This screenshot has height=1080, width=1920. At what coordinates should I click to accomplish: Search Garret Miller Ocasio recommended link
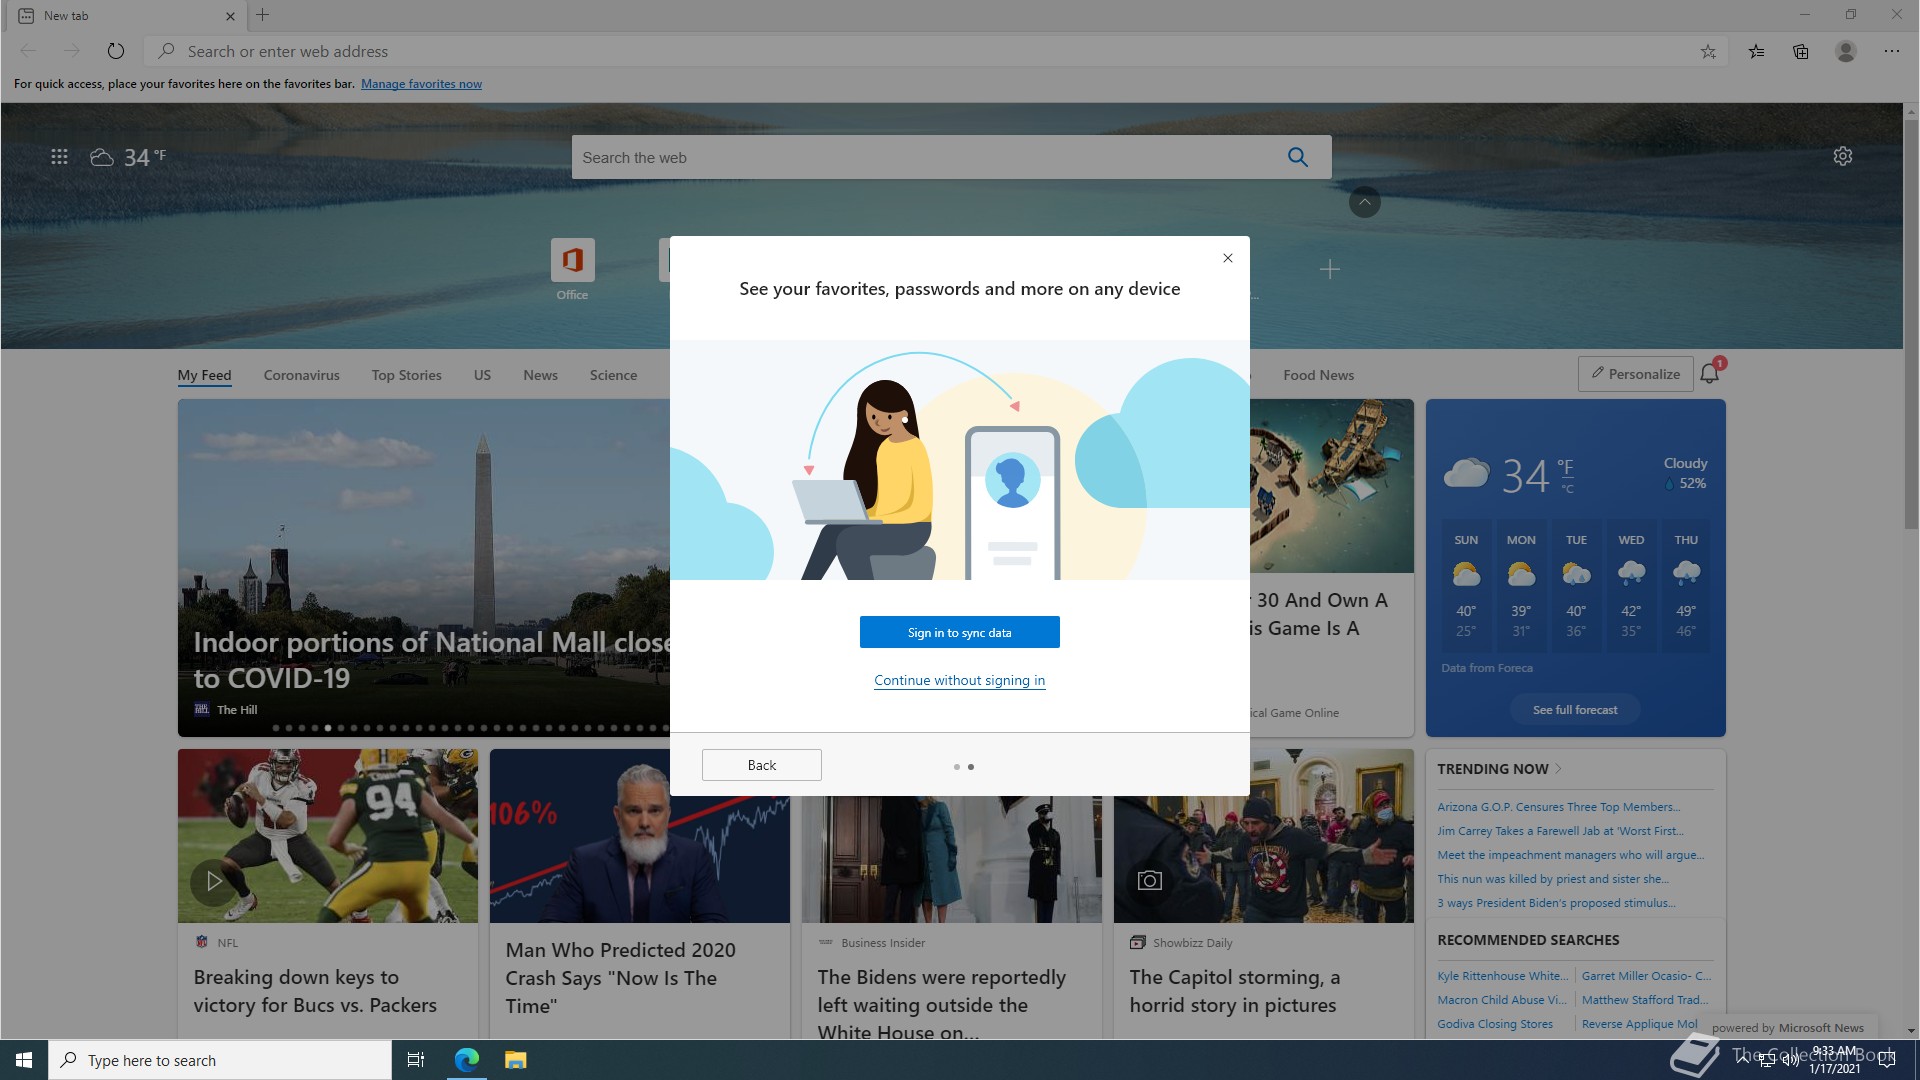(x=1646, y=976)
